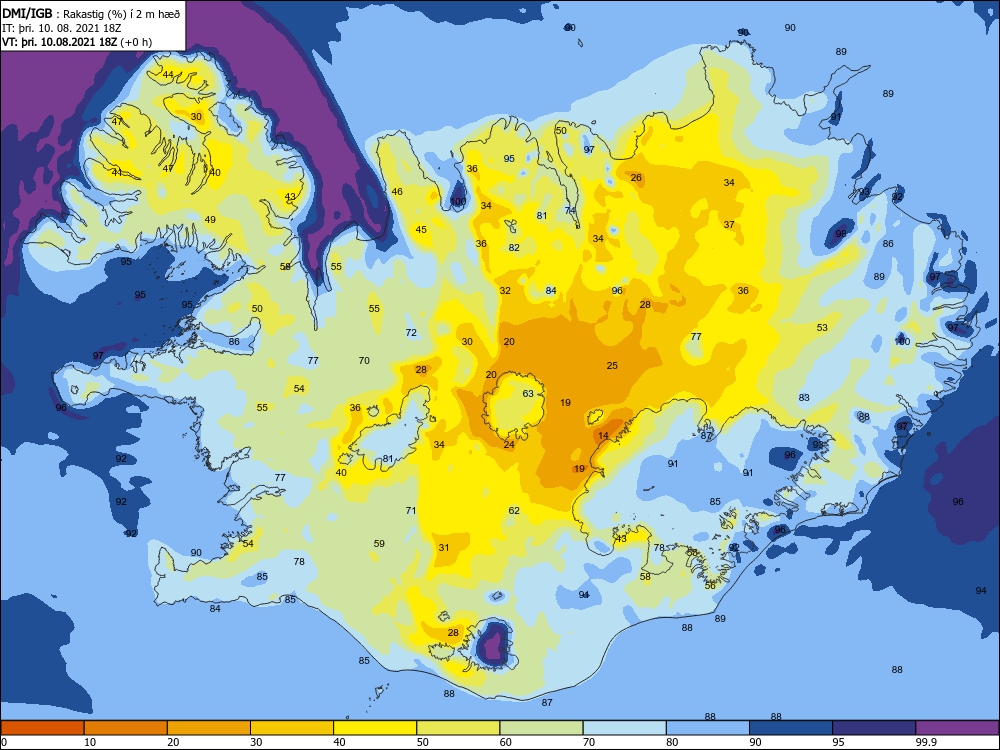The image size is (1000, 750).
Task: Click the lowest humidity value 14 on the map
Action: click(x=603, y=436)
